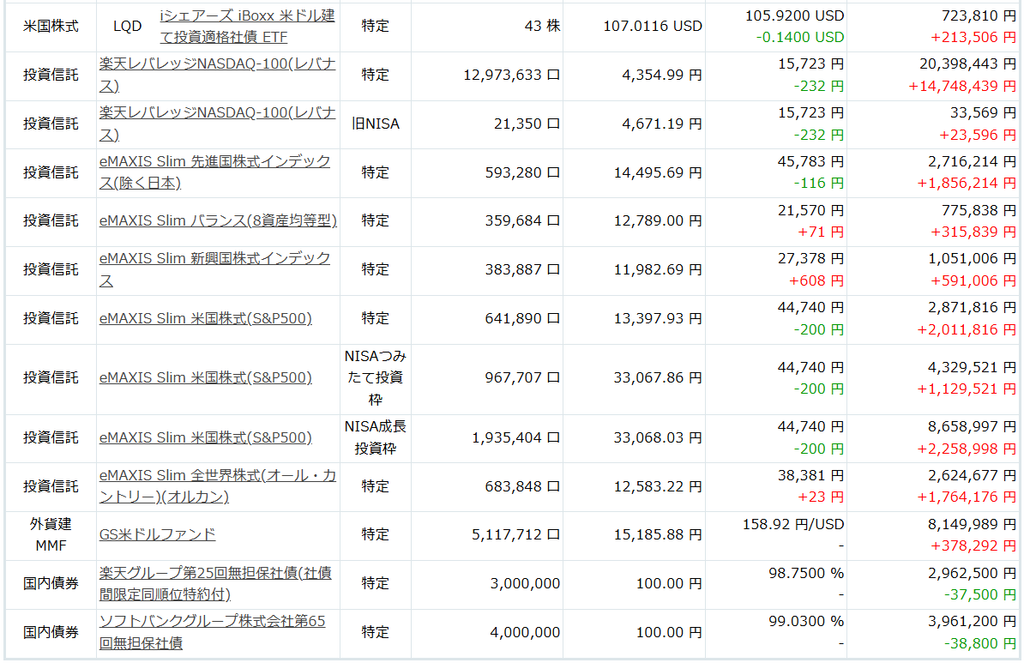Click the 外貨建 MMF category cell
1024x663 pixels.
coord(51,534)
